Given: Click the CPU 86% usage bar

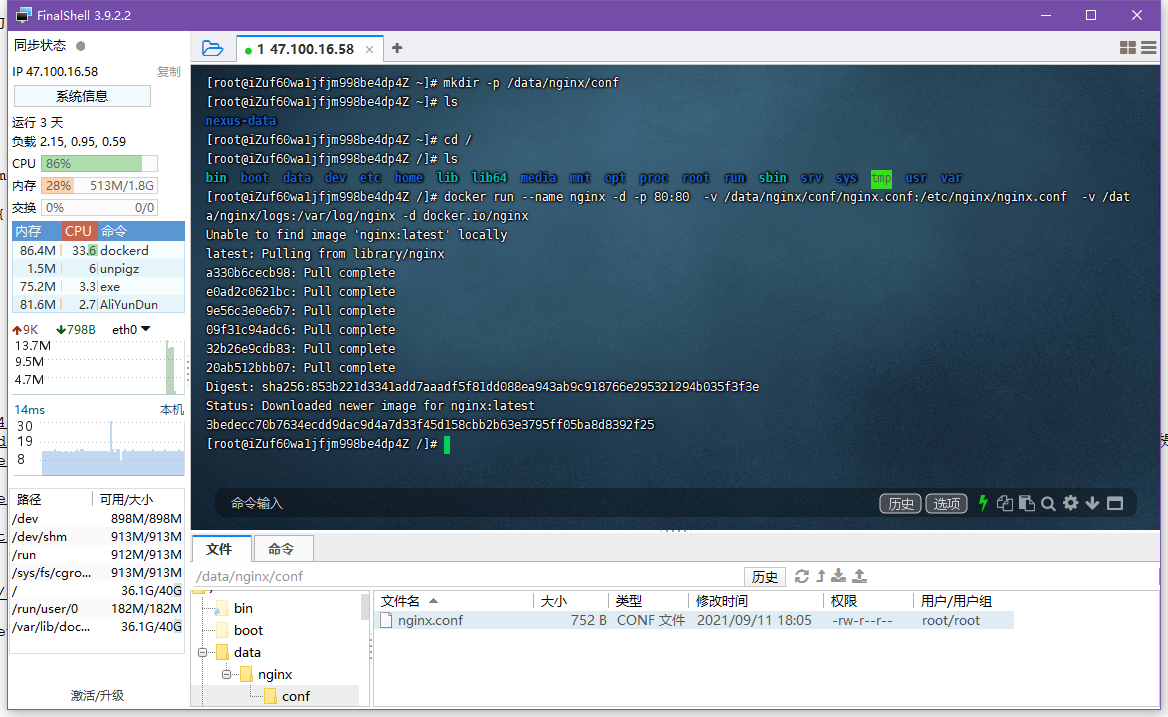Looking at the screenshot, I should point(99,163).
